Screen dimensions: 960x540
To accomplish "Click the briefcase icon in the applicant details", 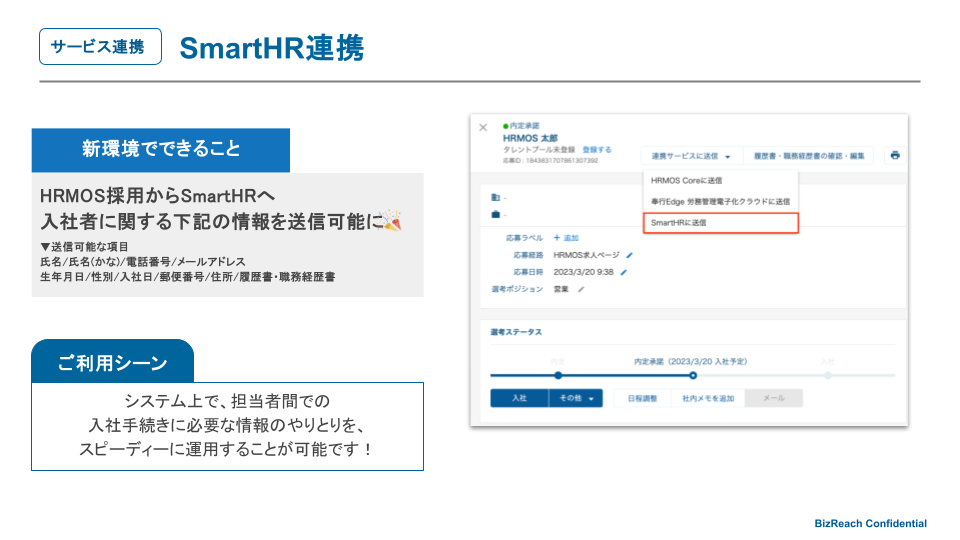I will point(495,214).
